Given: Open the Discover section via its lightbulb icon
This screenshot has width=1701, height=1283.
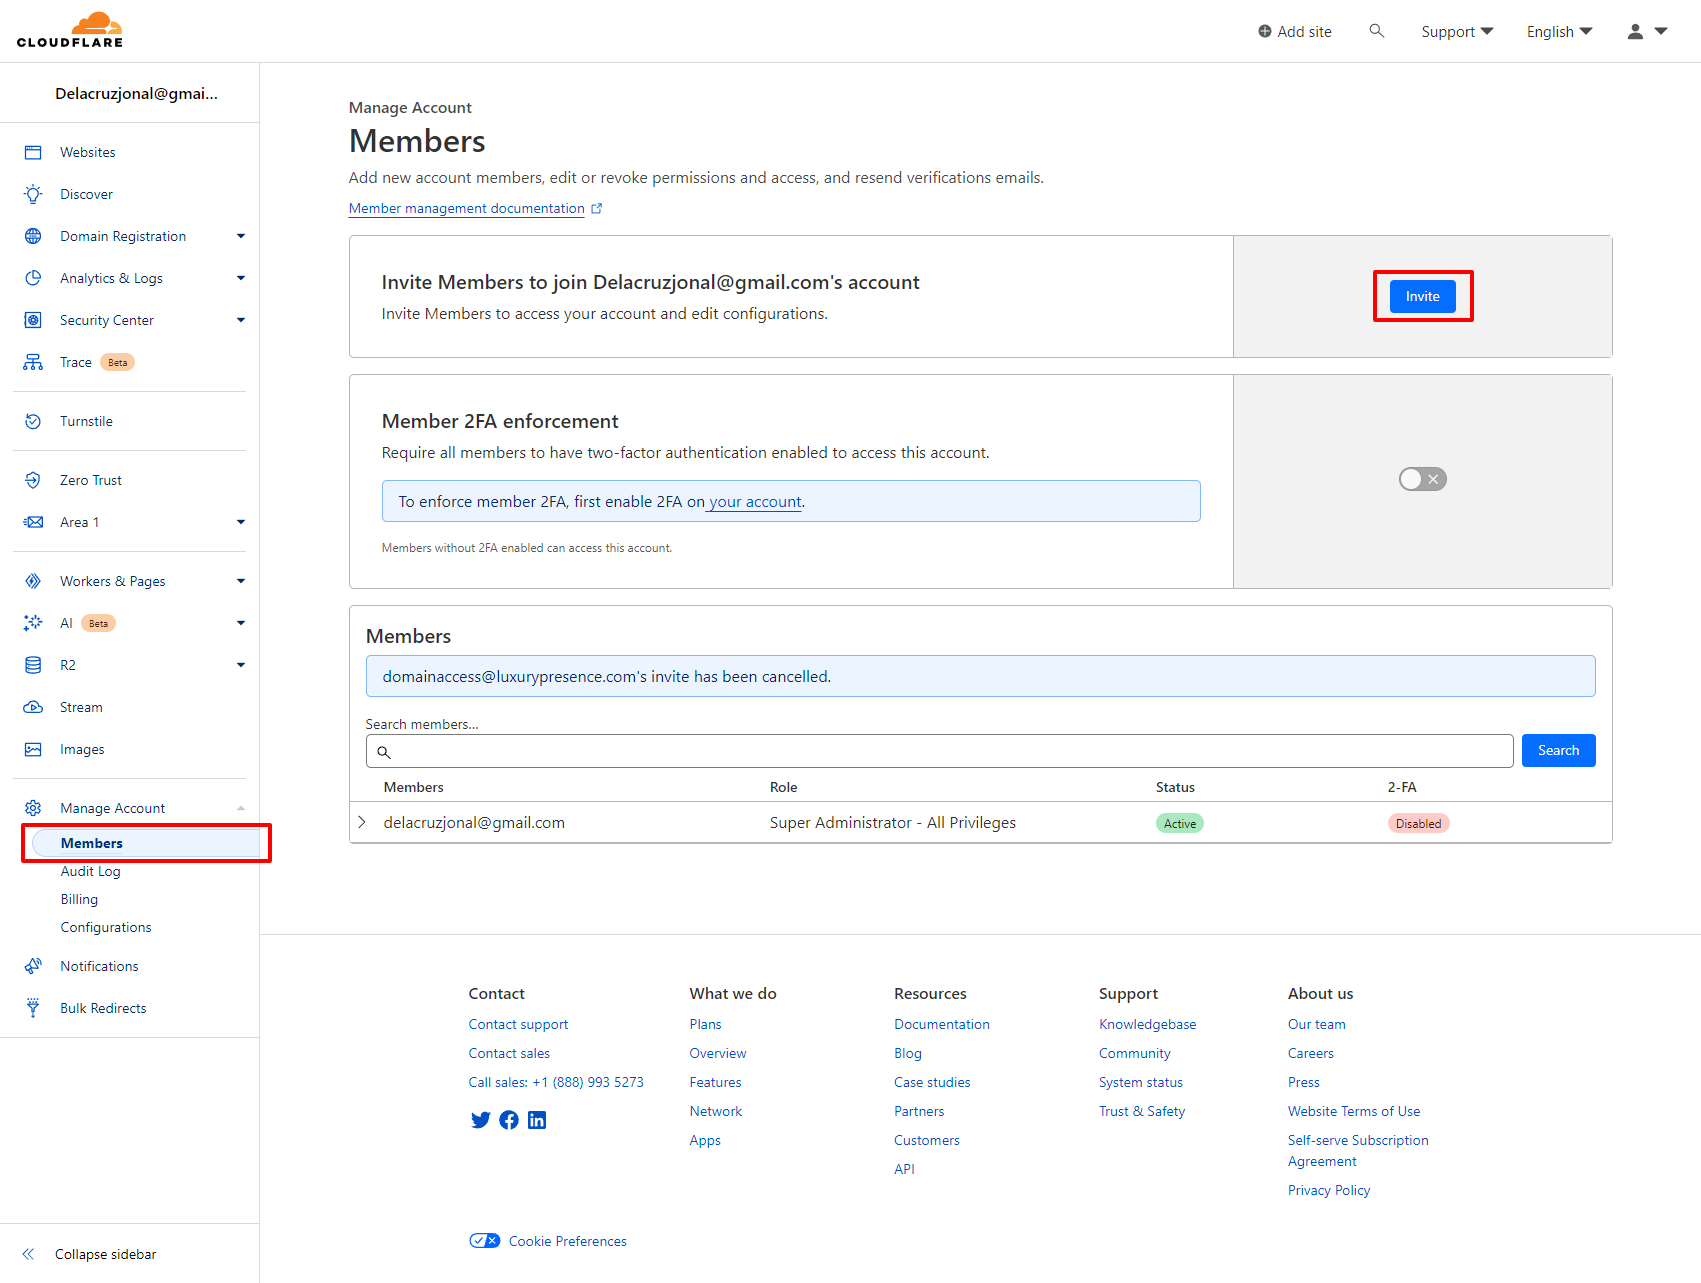Looking at the screenshot, I should (x=33, y=194).
